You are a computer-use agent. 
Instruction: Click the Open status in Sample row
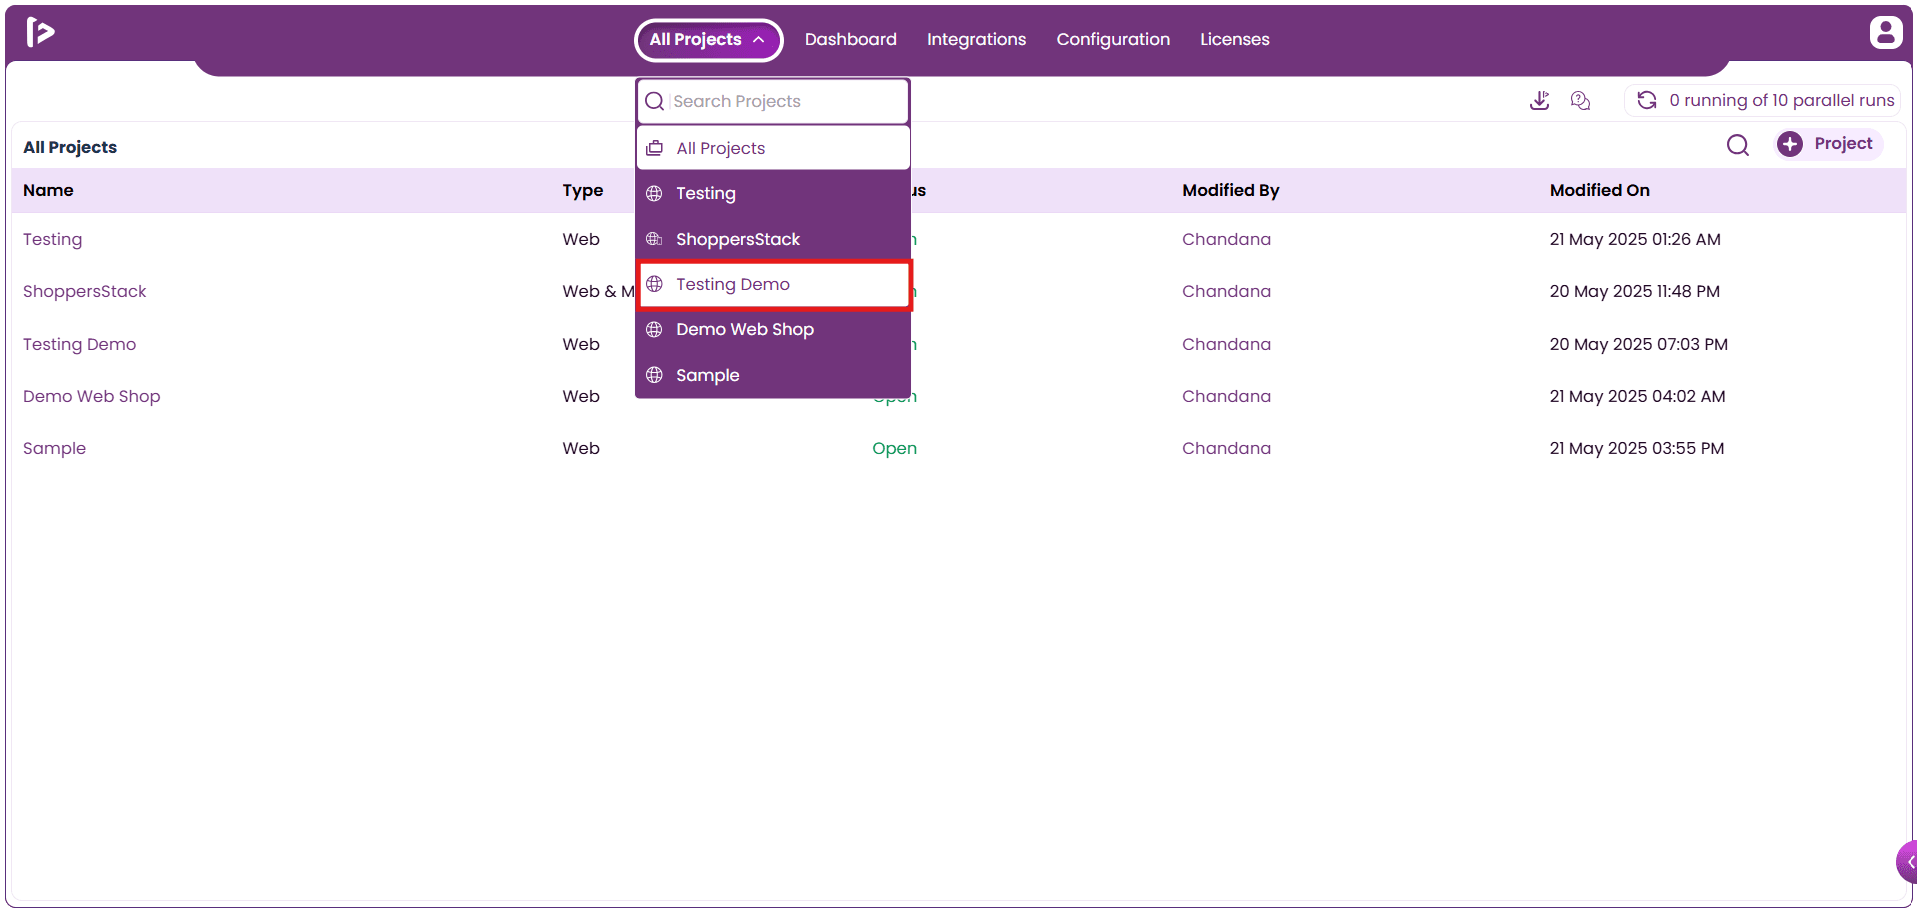tap(894, 449)
